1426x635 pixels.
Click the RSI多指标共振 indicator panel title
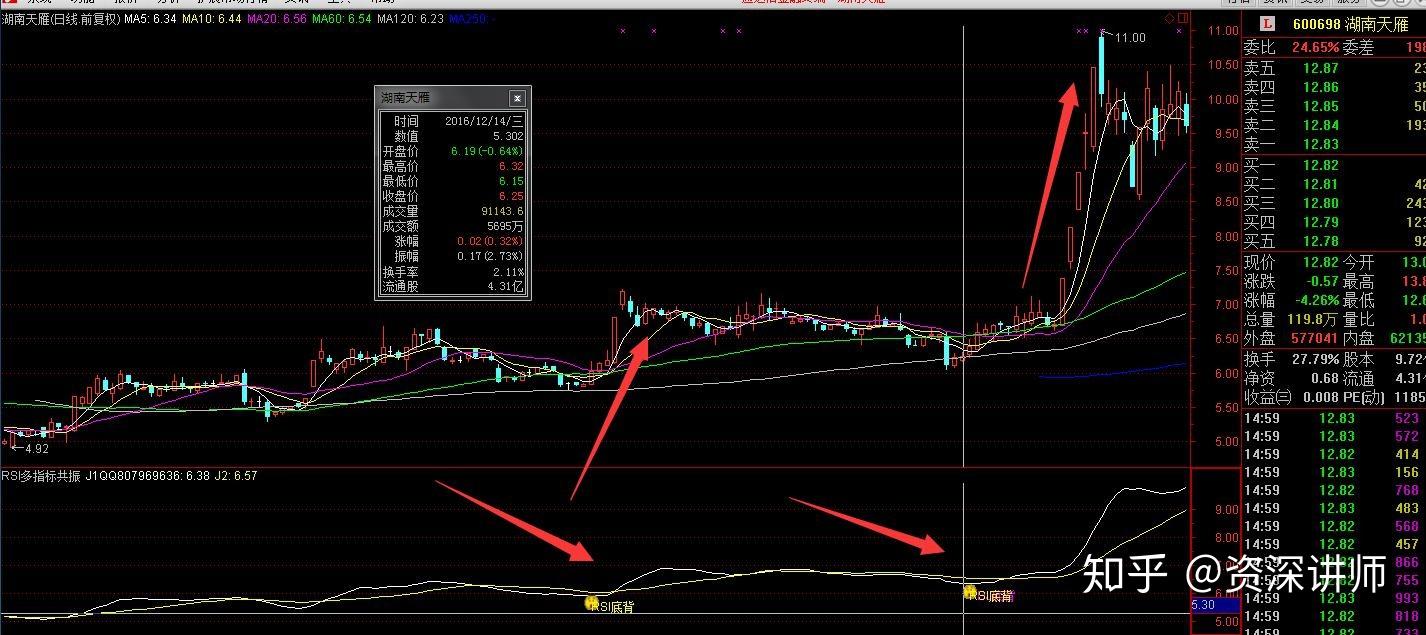click(x=41, y=476)
